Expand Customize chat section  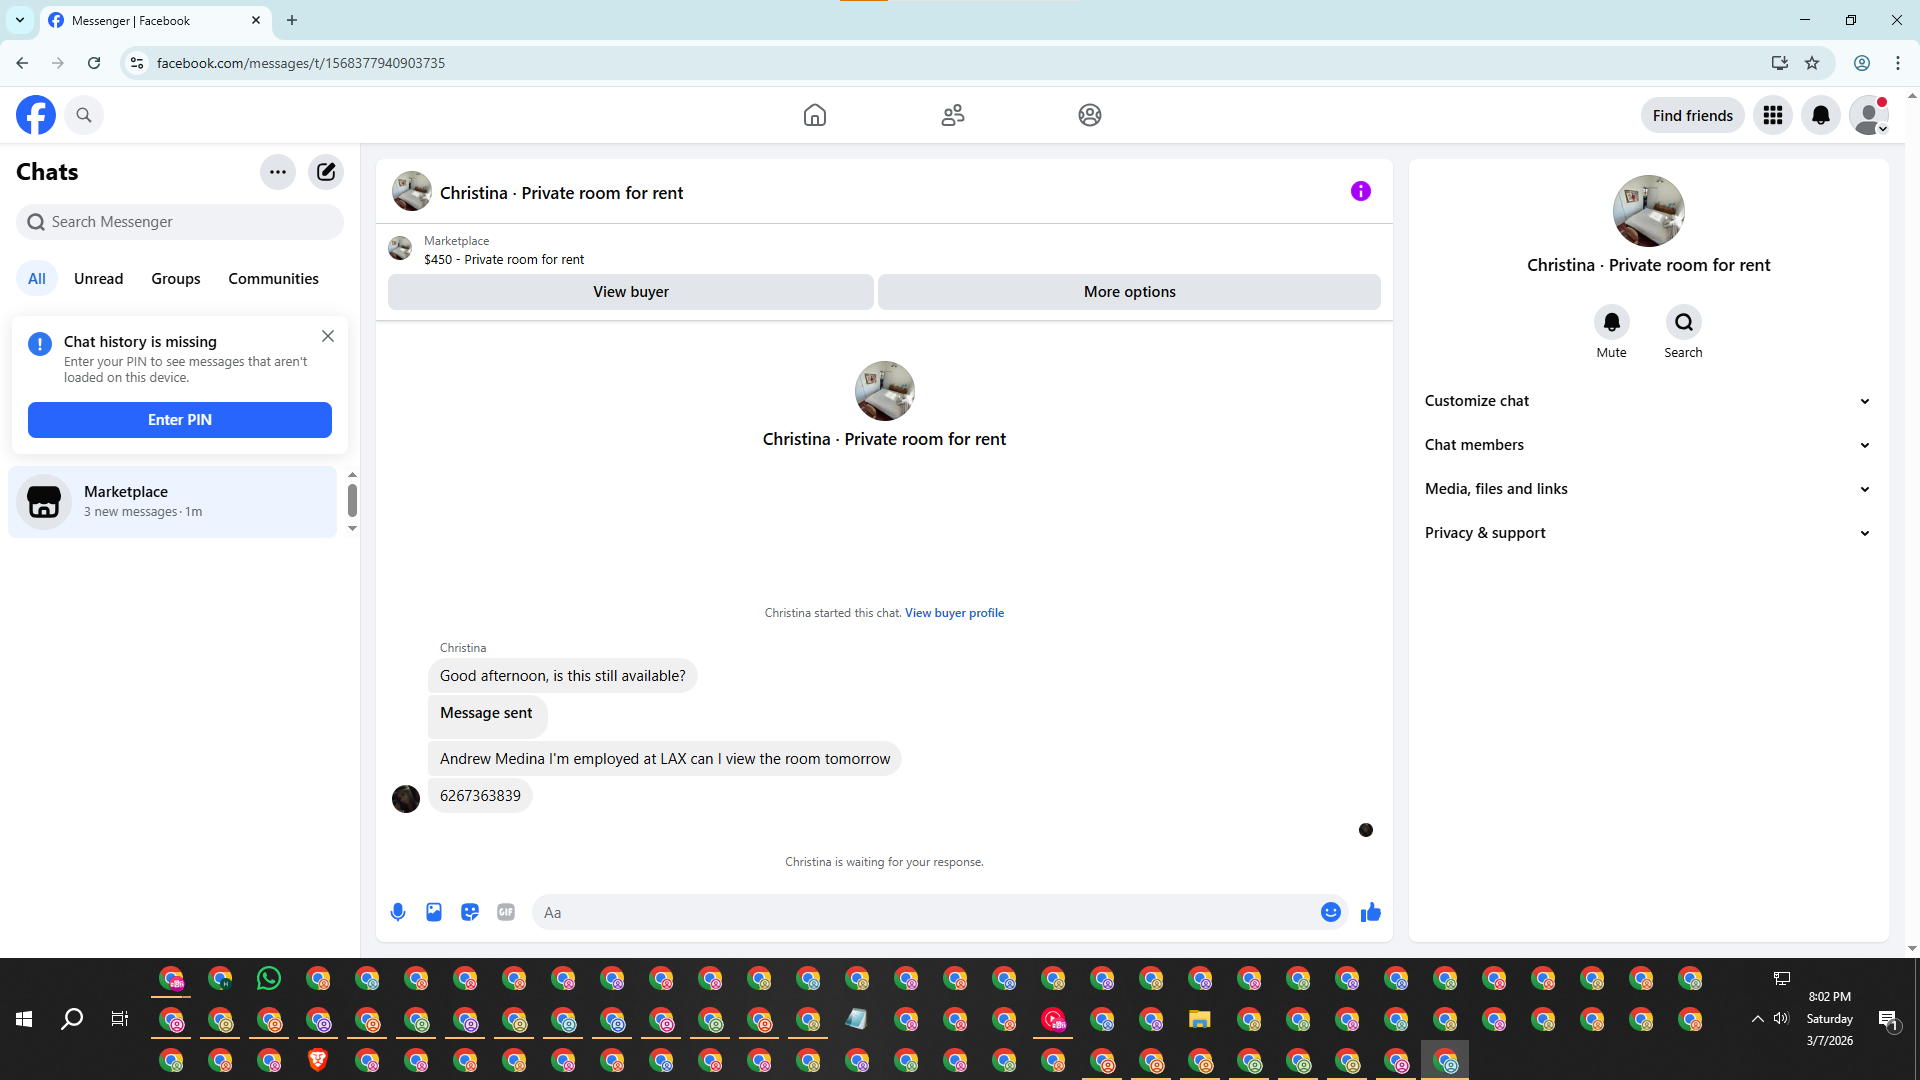(x=1649, y=401)
